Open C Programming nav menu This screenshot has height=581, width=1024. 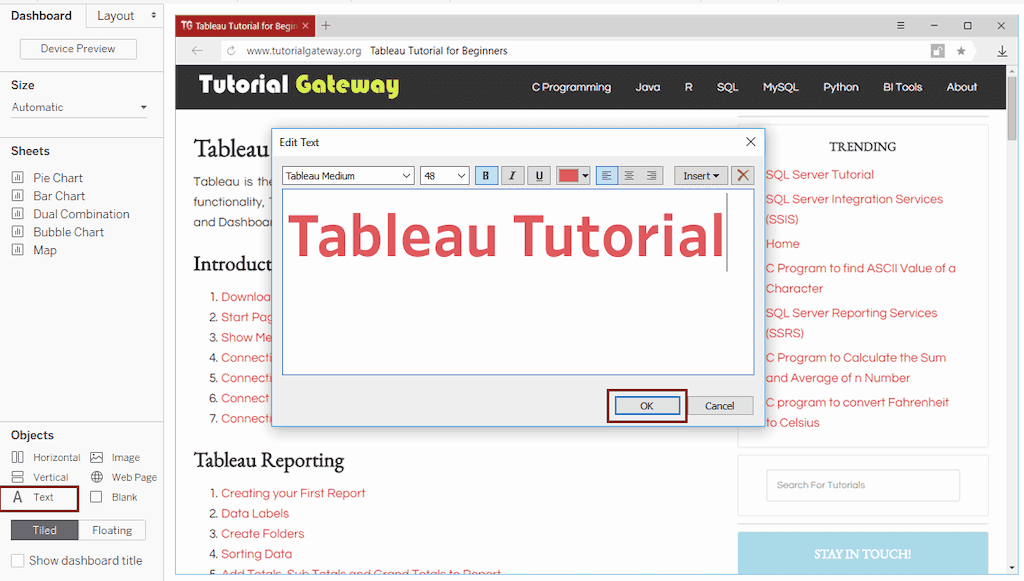pos(571,87)
